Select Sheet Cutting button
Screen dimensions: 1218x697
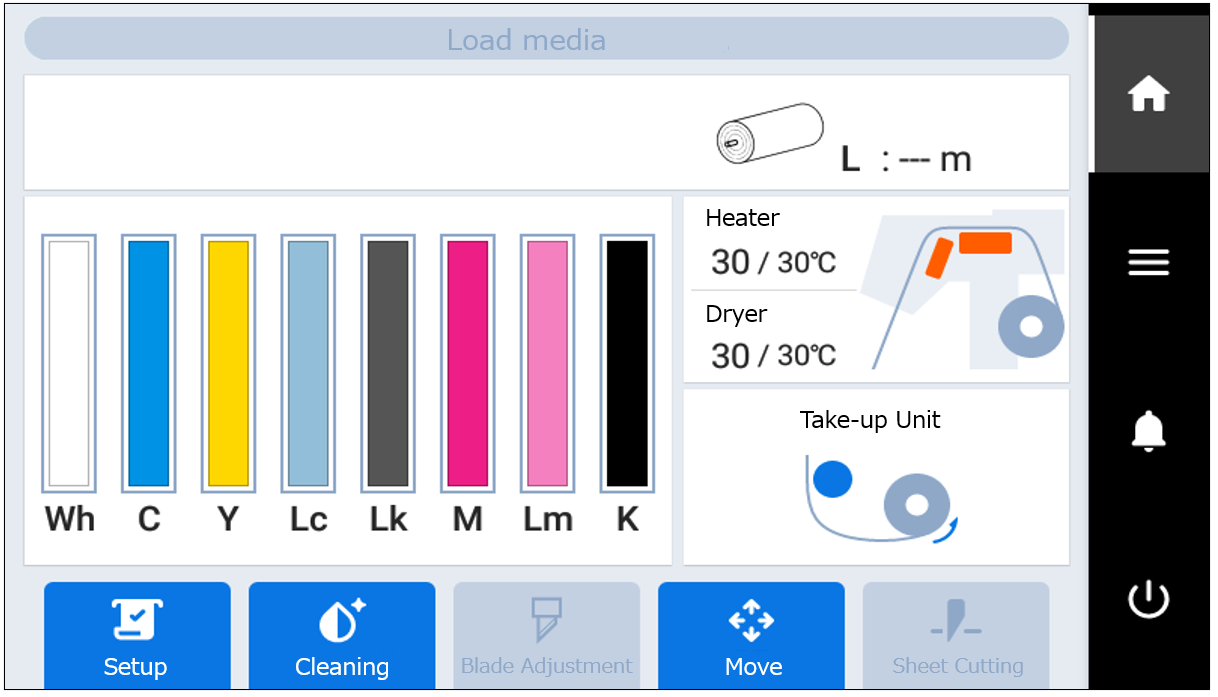(x=956, y=637)
